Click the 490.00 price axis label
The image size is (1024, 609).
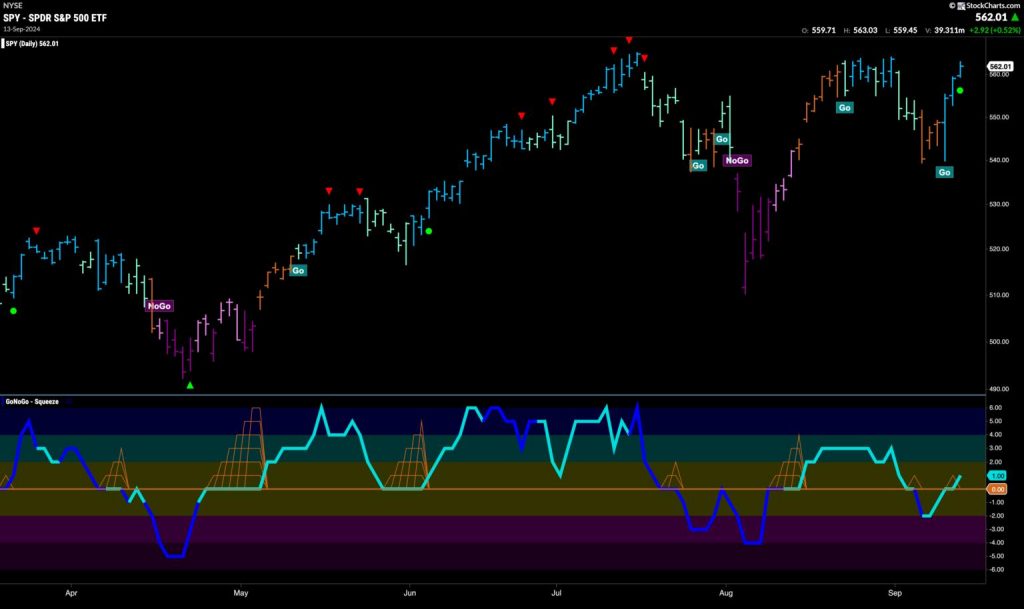point(999,389)
